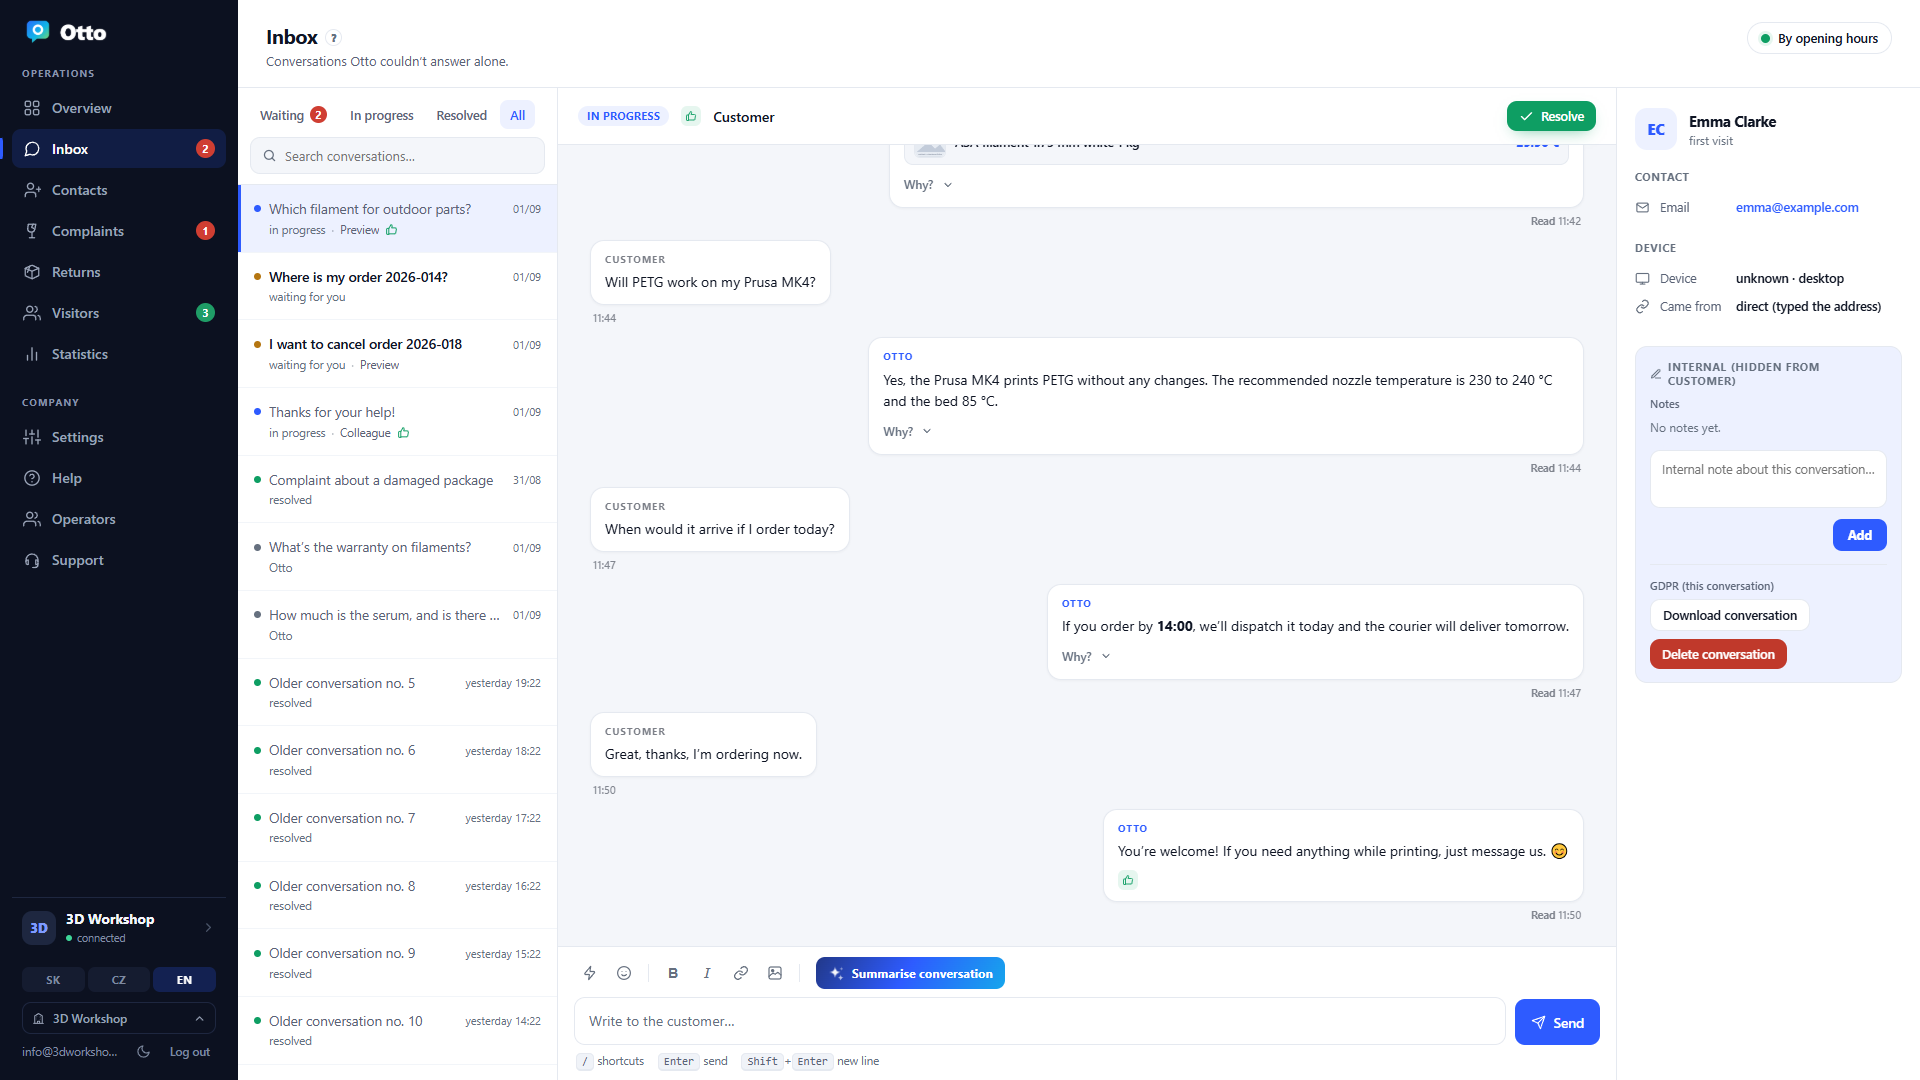1920x1080 pixels.
Task: Open Returns in the sidebar
Action: (x=119, y=272)
